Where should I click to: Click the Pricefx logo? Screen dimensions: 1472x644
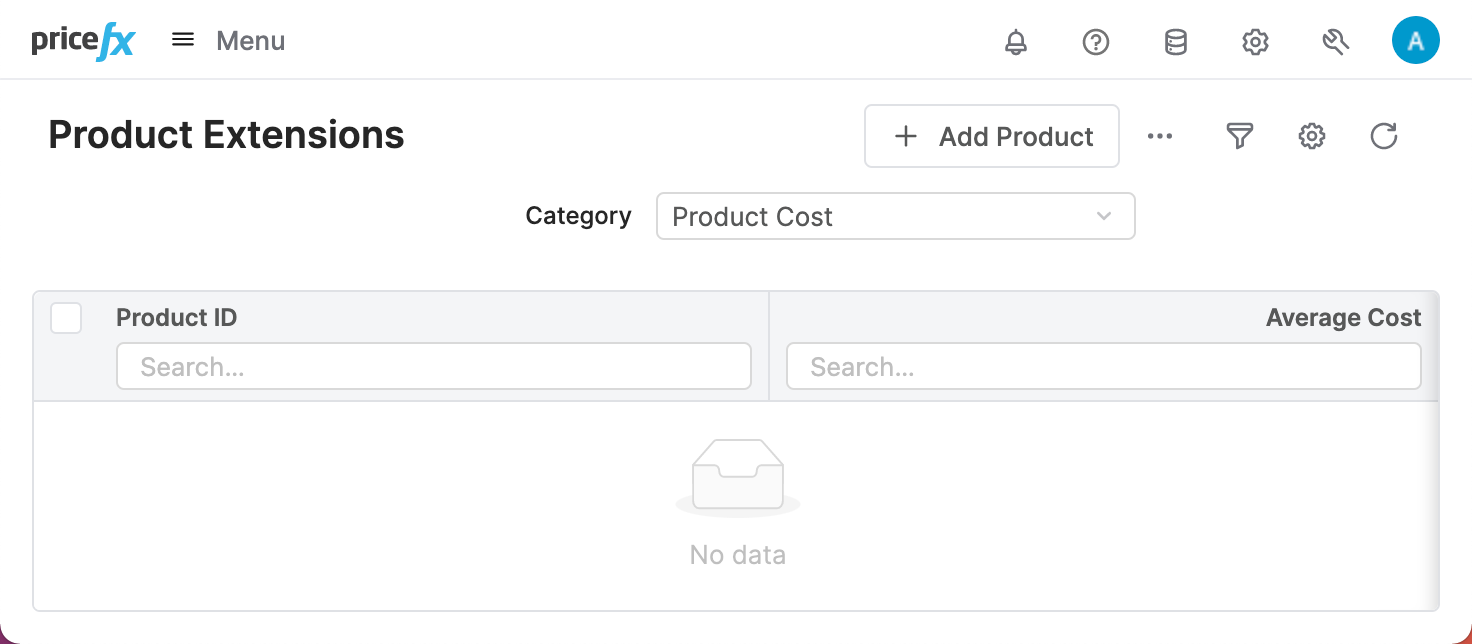[83, 42]
